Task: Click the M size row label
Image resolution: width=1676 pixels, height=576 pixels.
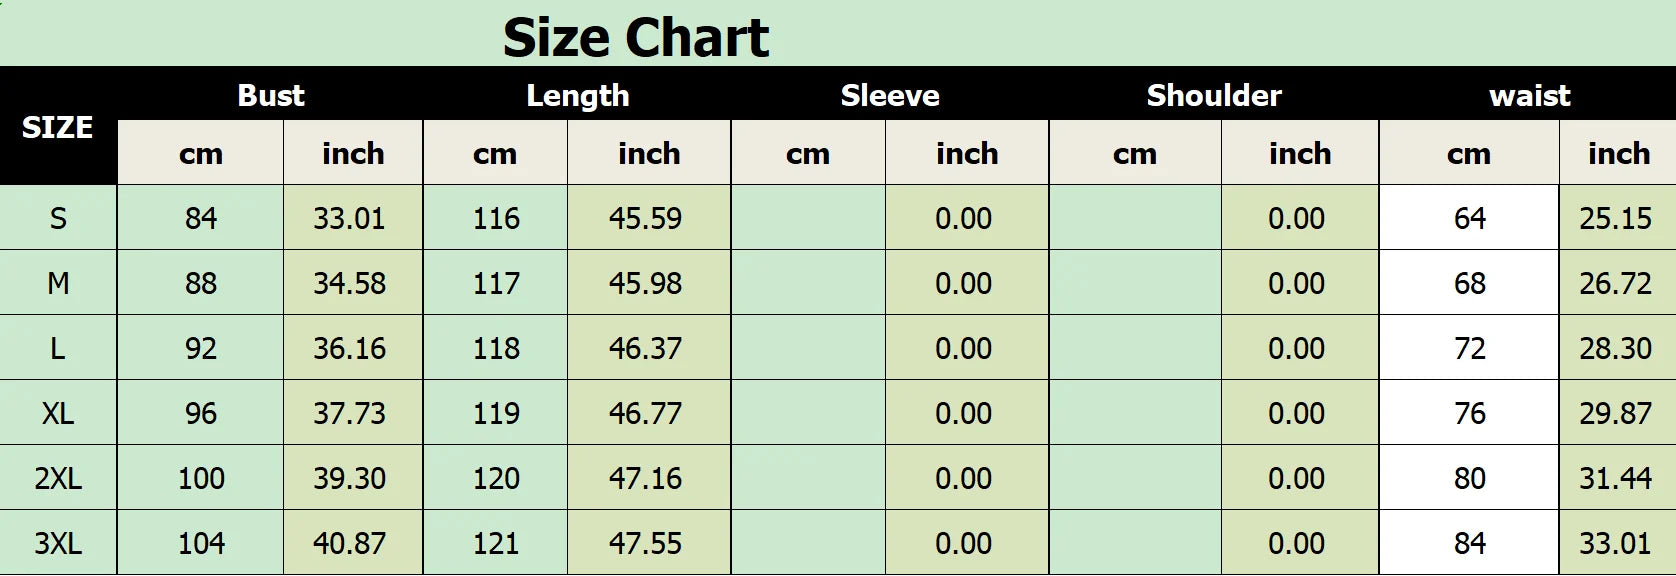Action: pyautogui.click(x=58, y=283)
